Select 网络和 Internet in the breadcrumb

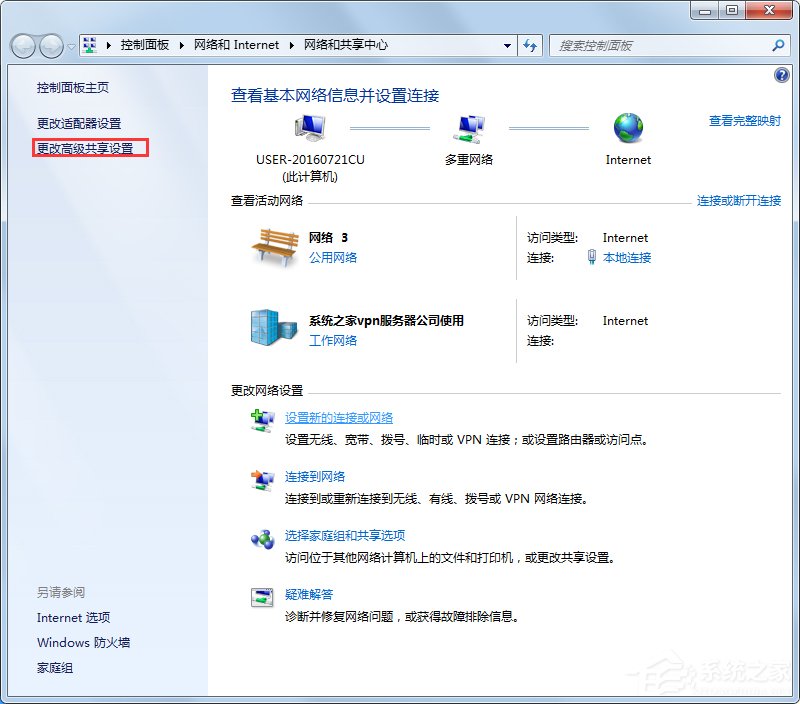(x=237, y=45)
